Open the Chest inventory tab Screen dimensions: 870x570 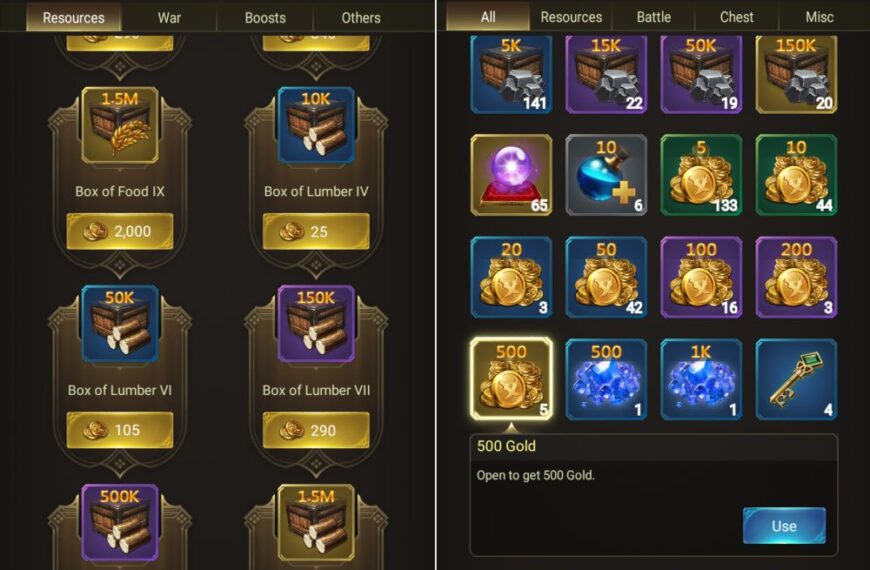coord(736,17)
